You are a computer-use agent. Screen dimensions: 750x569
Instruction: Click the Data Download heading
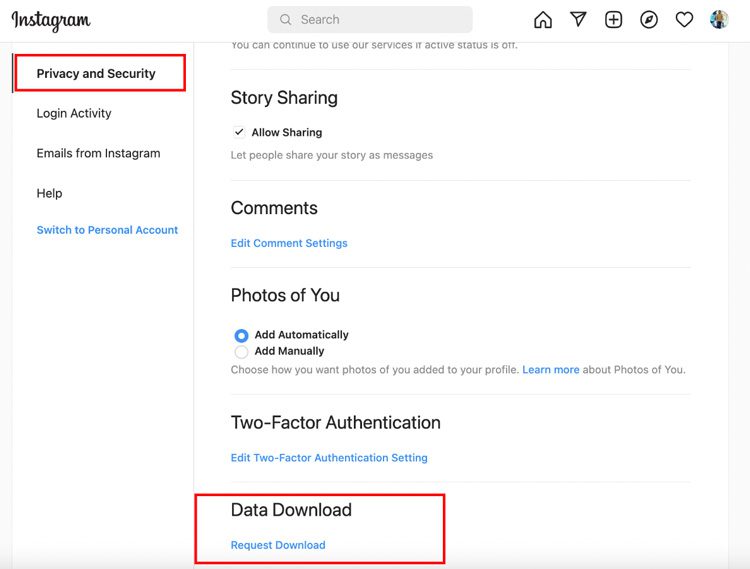click(x=291, y=510)
